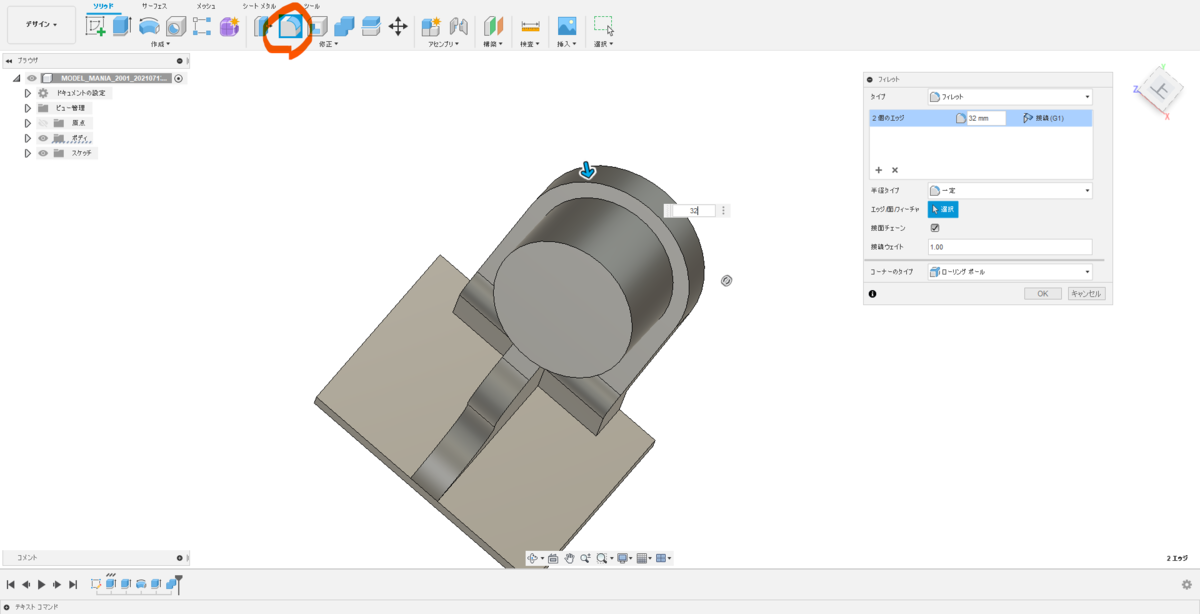Switch to the サーフェス tab
Viewport: 1200px width, 614px height.
(153, 5)
